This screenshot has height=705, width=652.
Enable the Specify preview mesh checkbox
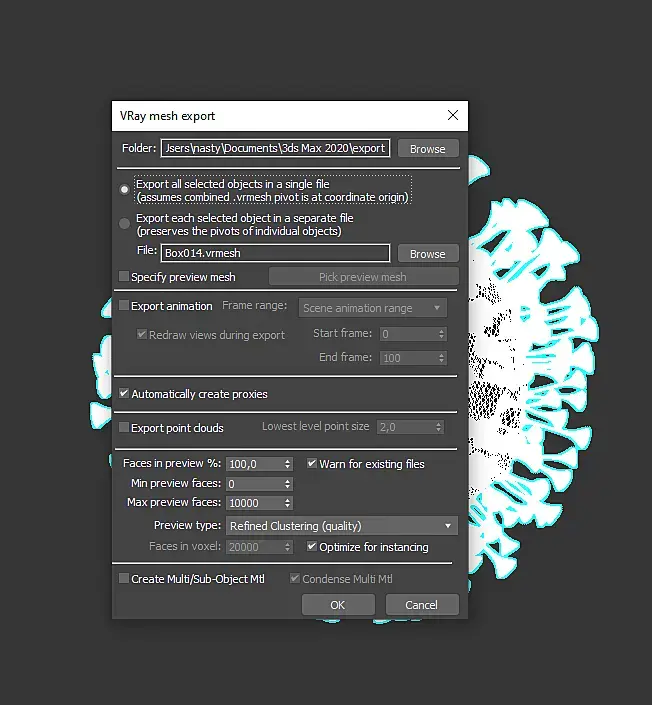click(x=124, y=276)
